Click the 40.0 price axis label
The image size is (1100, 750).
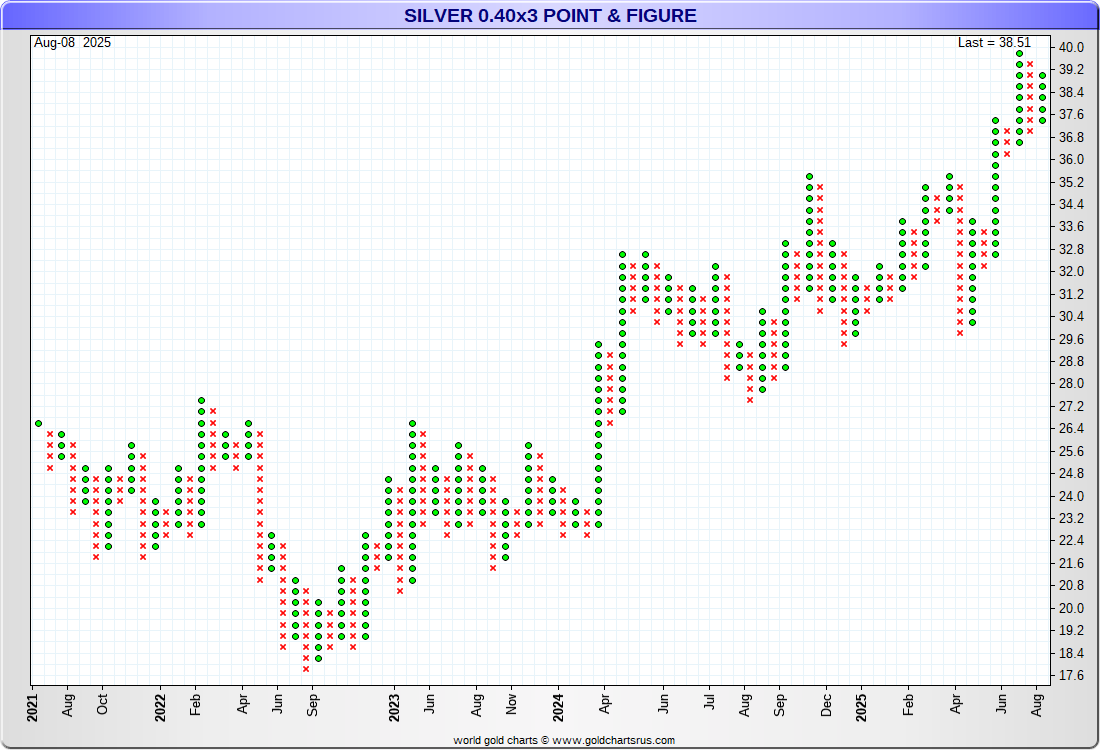[1071, 48]
